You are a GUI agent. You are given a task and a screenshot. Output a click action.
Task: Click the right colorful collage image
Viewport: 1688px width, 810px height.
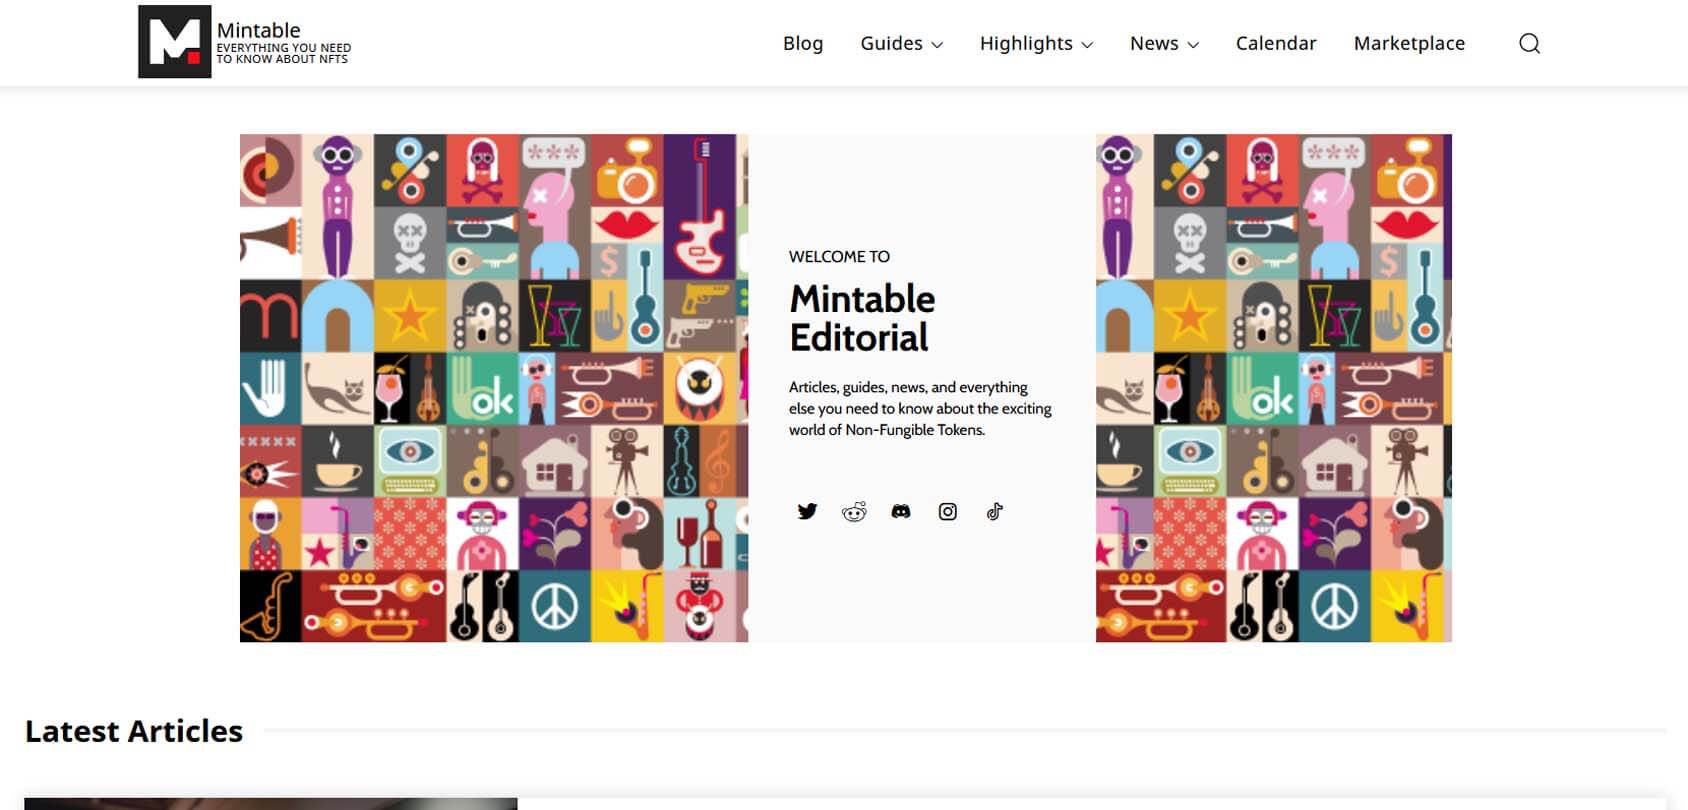tap(1273, 388)
